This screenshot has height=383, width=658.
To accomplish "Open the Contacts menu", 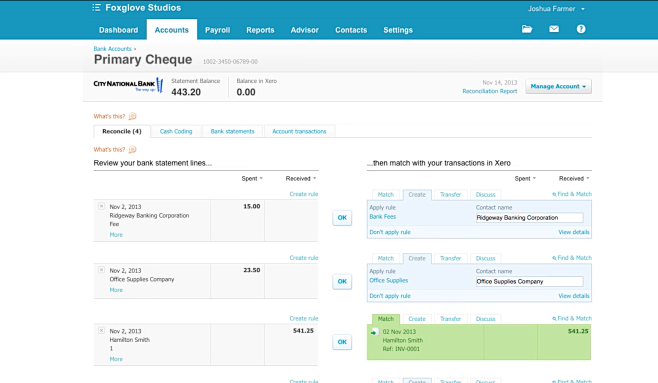I will coord(351,30).
